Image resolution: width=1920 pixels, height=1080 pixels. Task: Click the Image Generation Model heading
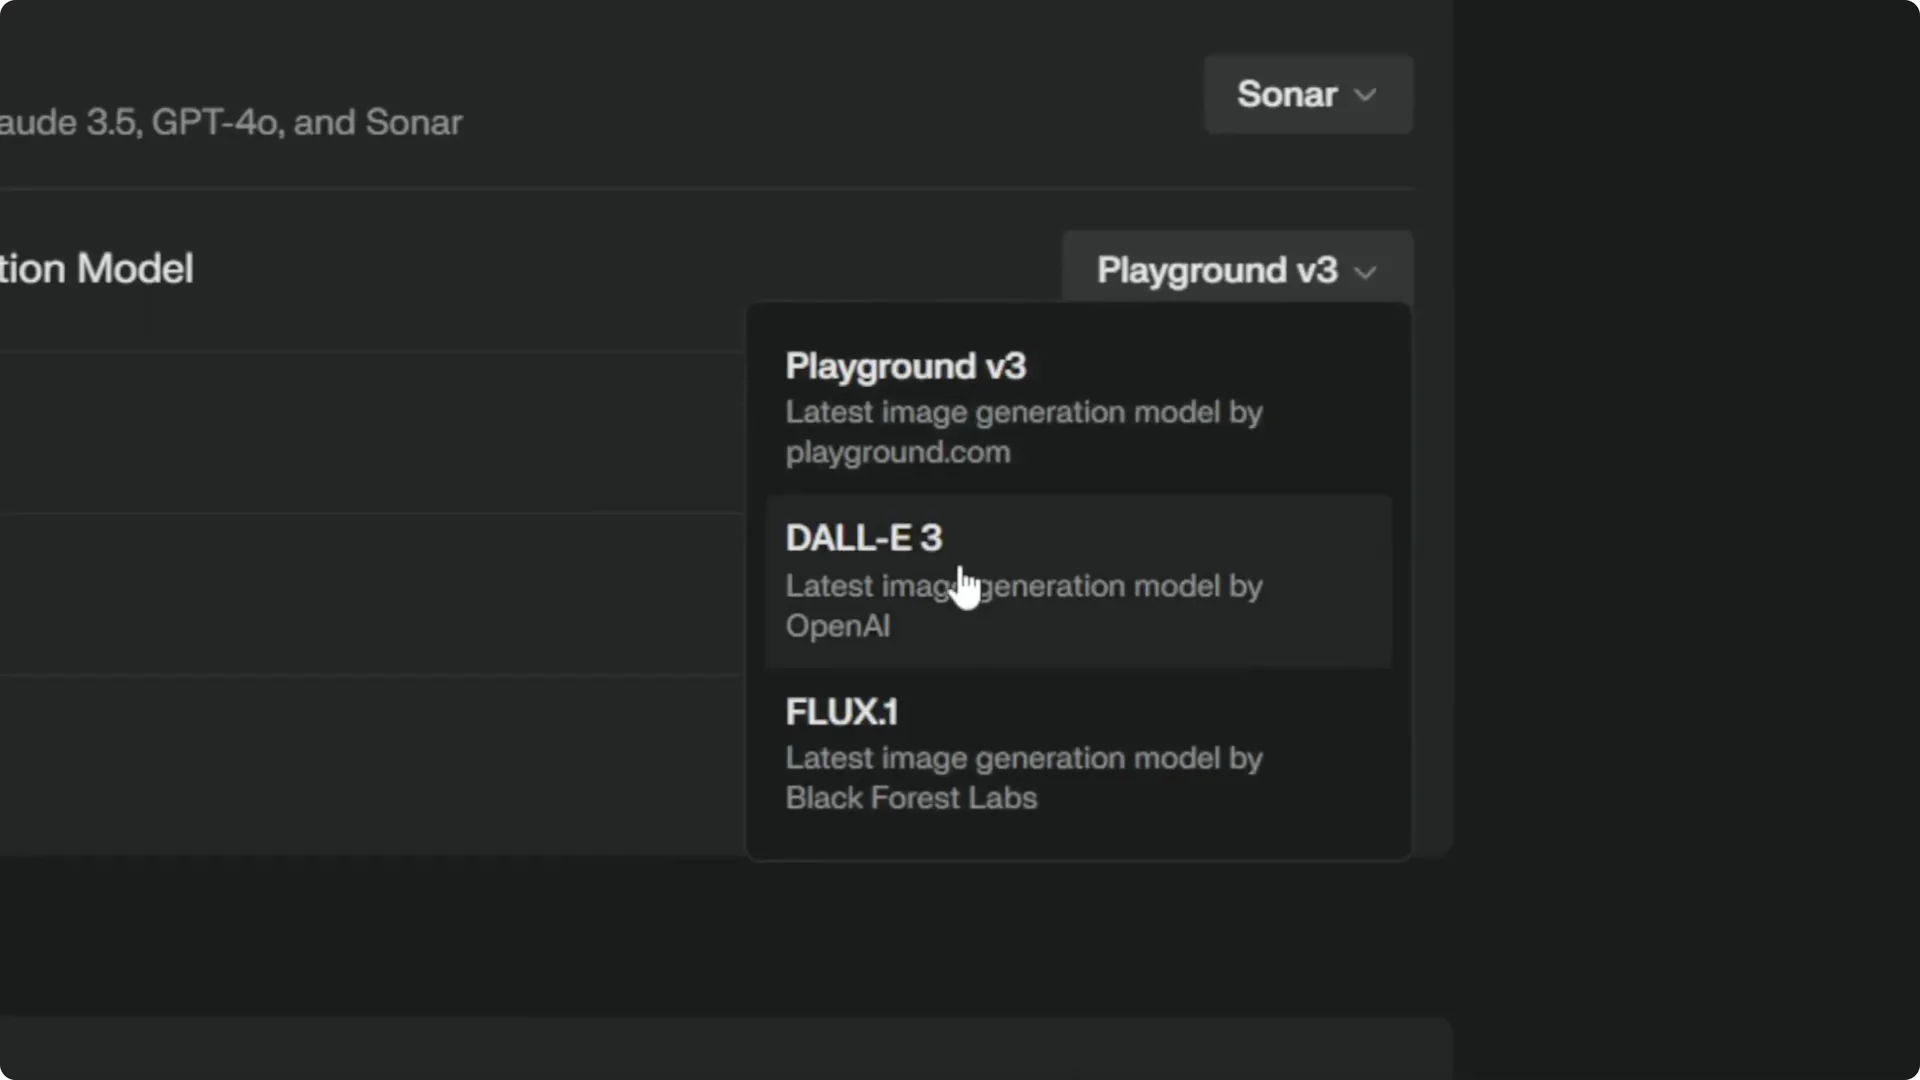tap(96, 267)
